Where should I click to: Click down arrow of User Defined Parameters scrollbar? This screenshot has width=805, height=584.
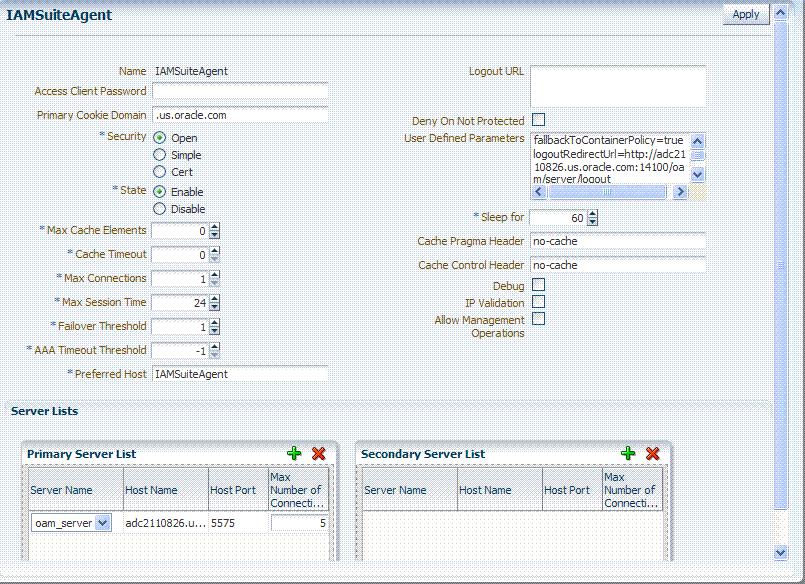coord(697,174)
